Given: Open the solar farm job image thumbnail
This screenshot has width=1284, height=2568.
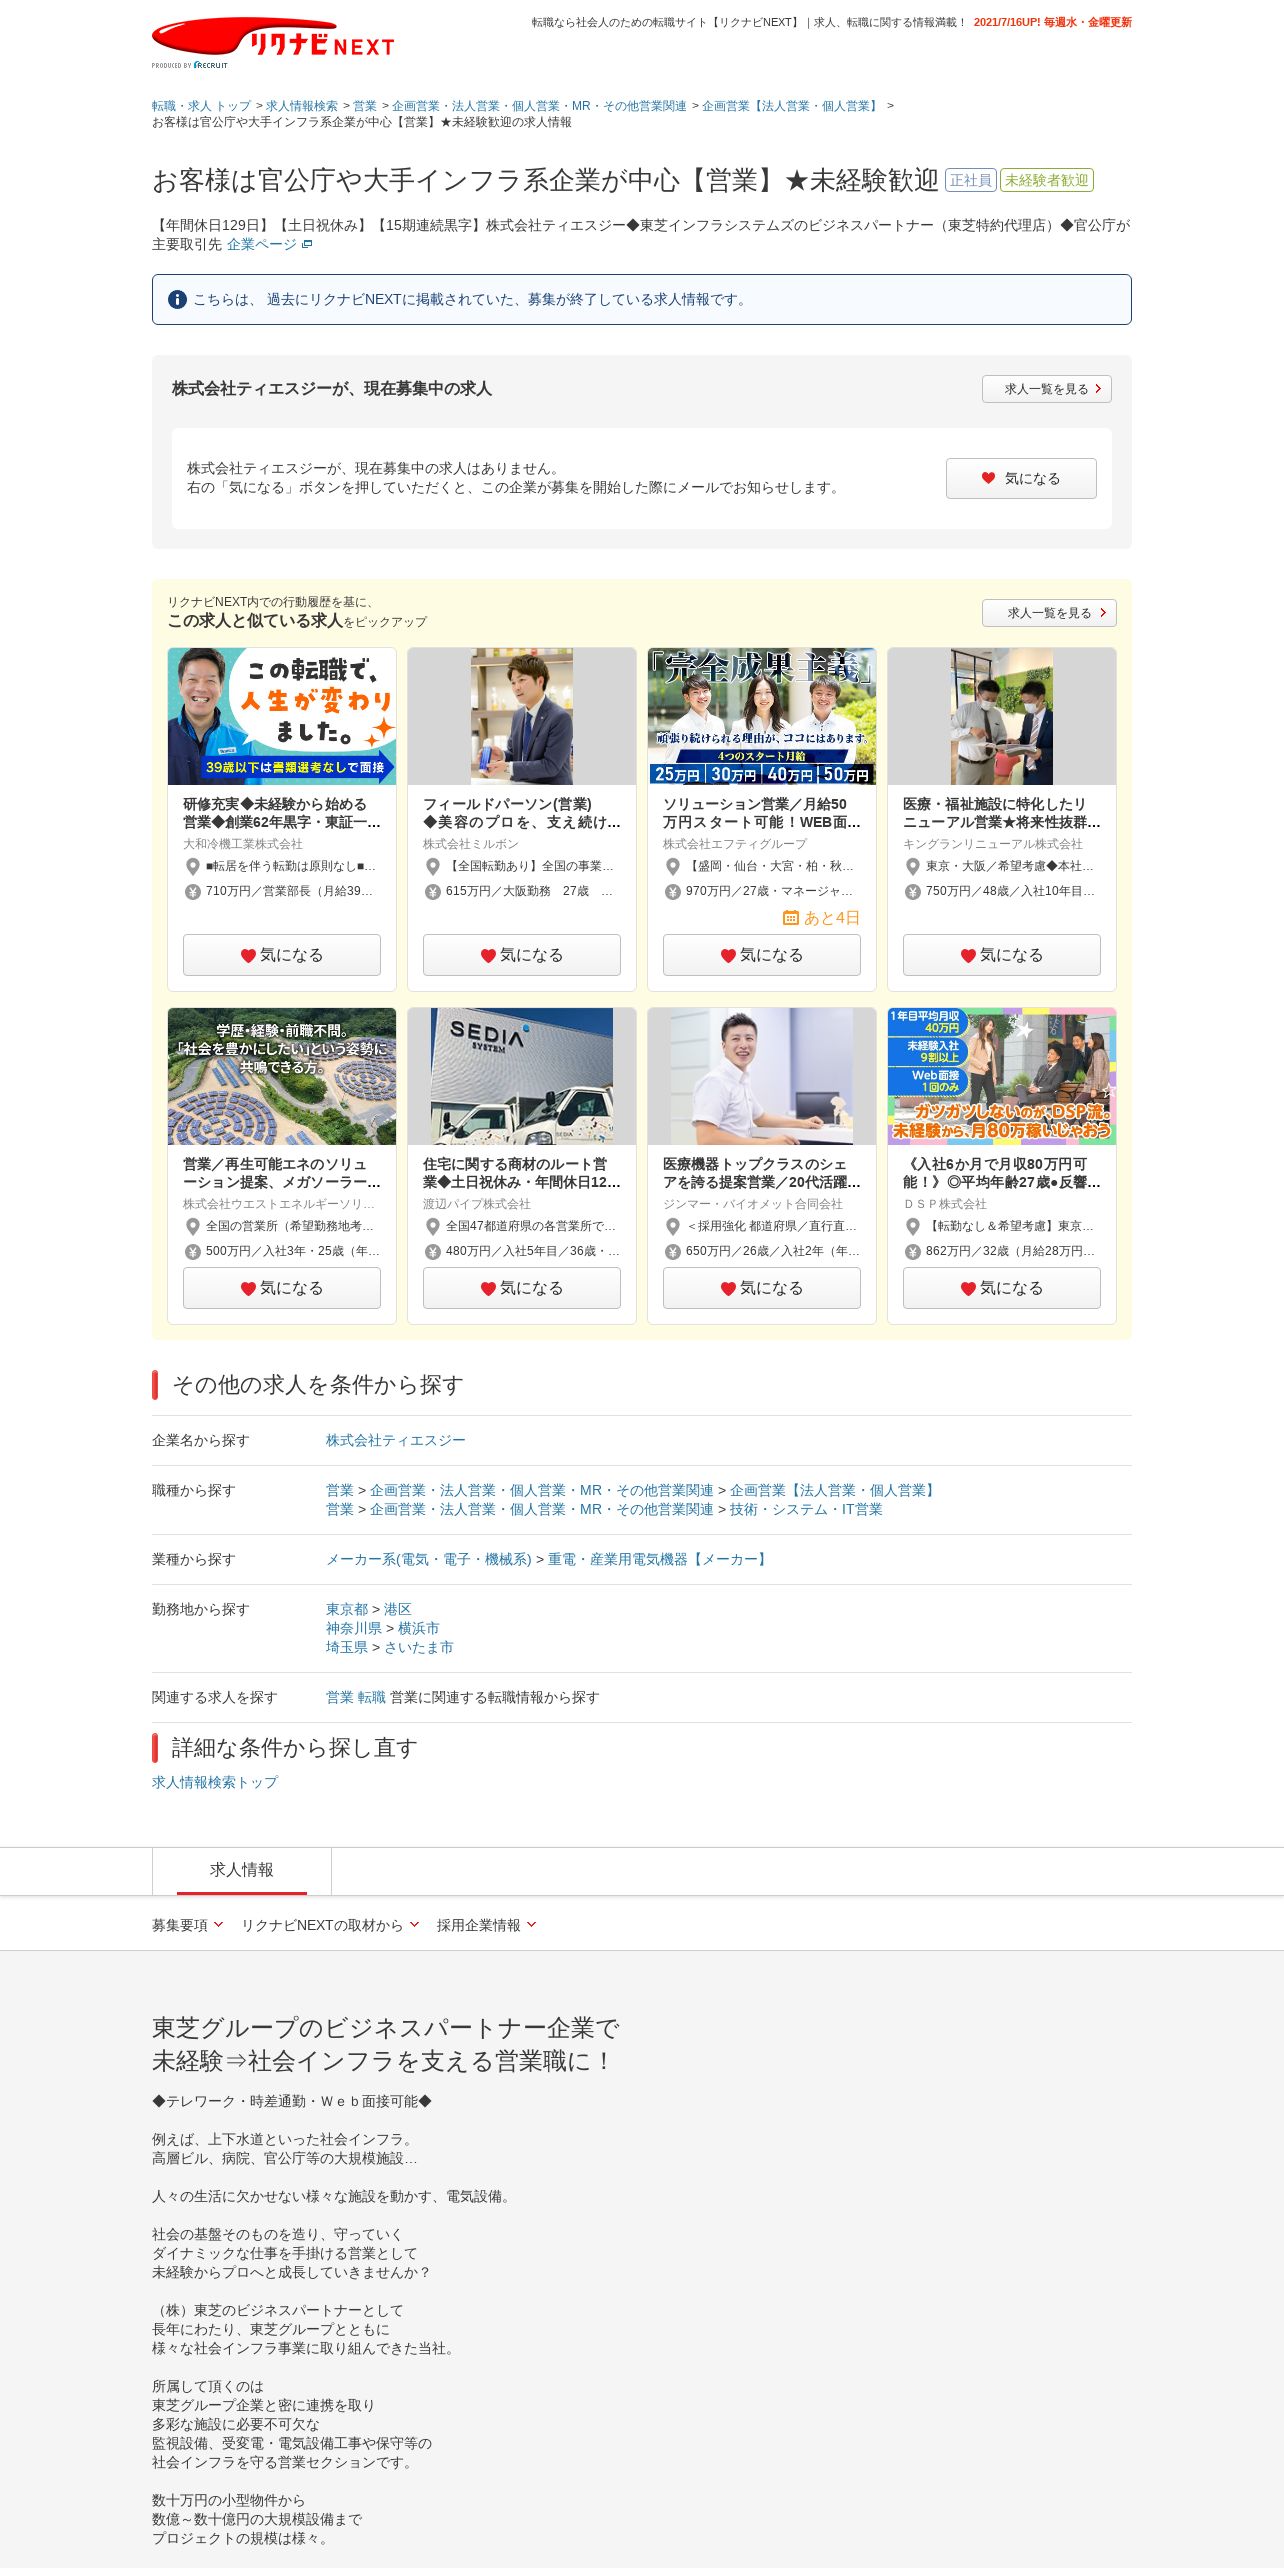Looking at the screenshot, I should pyautogui.click(x=282, y=1076).
